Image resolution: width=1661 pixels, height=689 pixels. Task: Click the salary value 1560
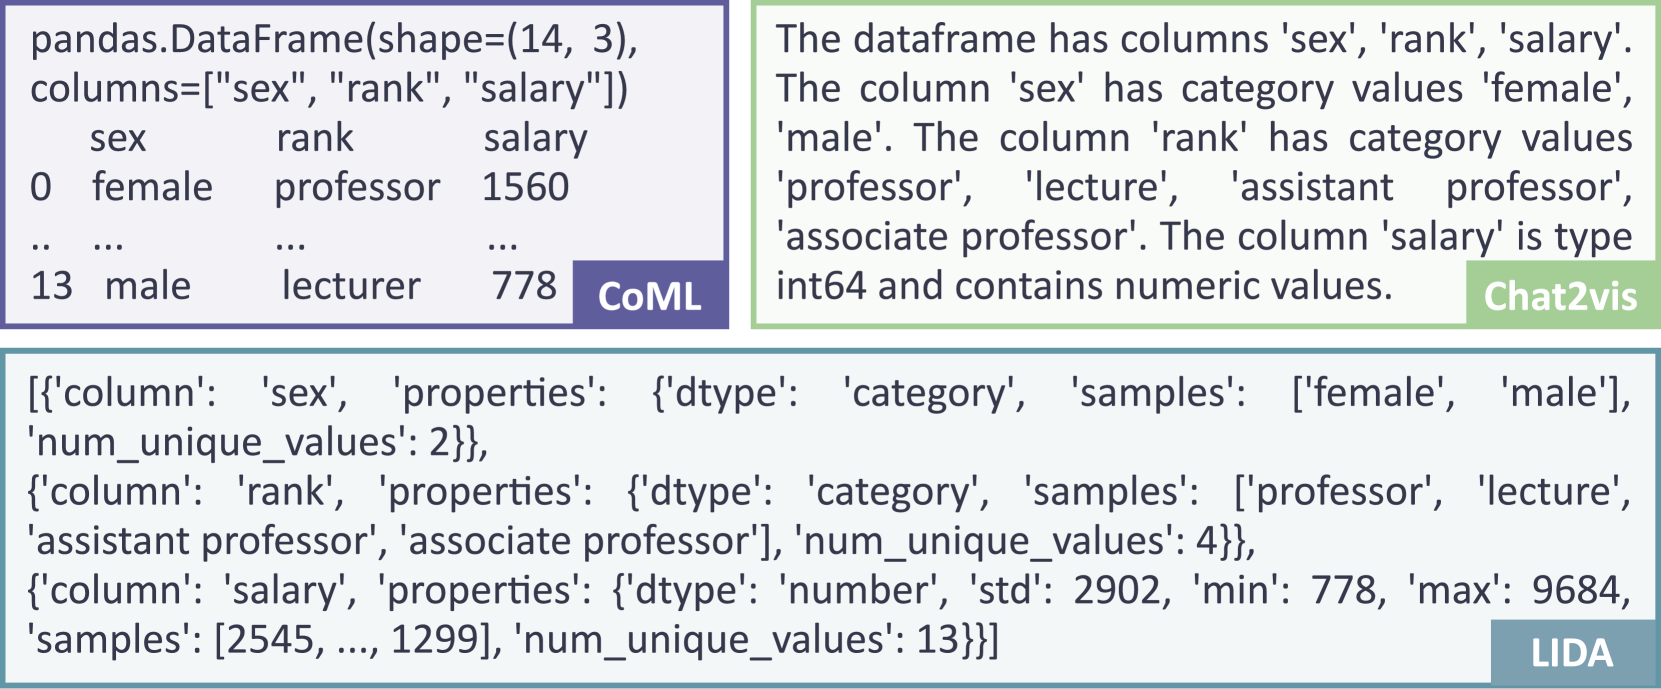click(x=525, y=187)
